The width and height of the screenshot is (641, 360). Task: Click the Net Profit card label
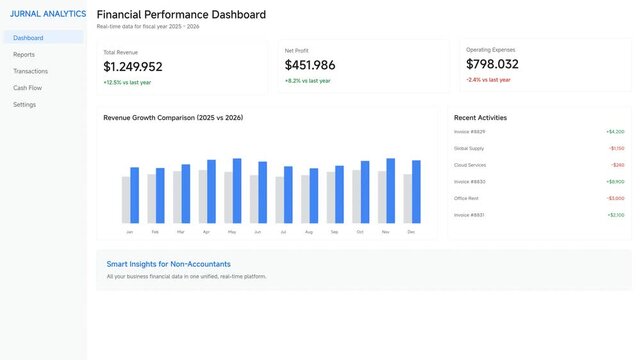tap(297, 51)
